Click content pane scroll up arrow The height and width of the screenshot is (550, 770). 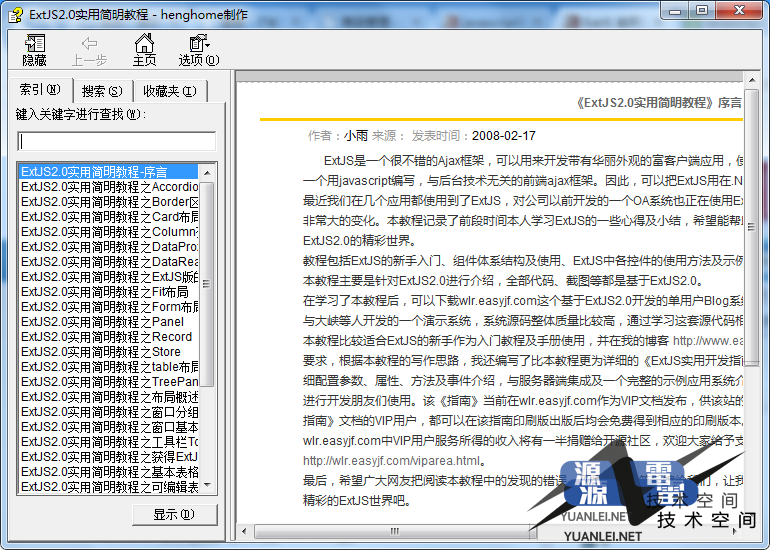(x=752, y=80)
